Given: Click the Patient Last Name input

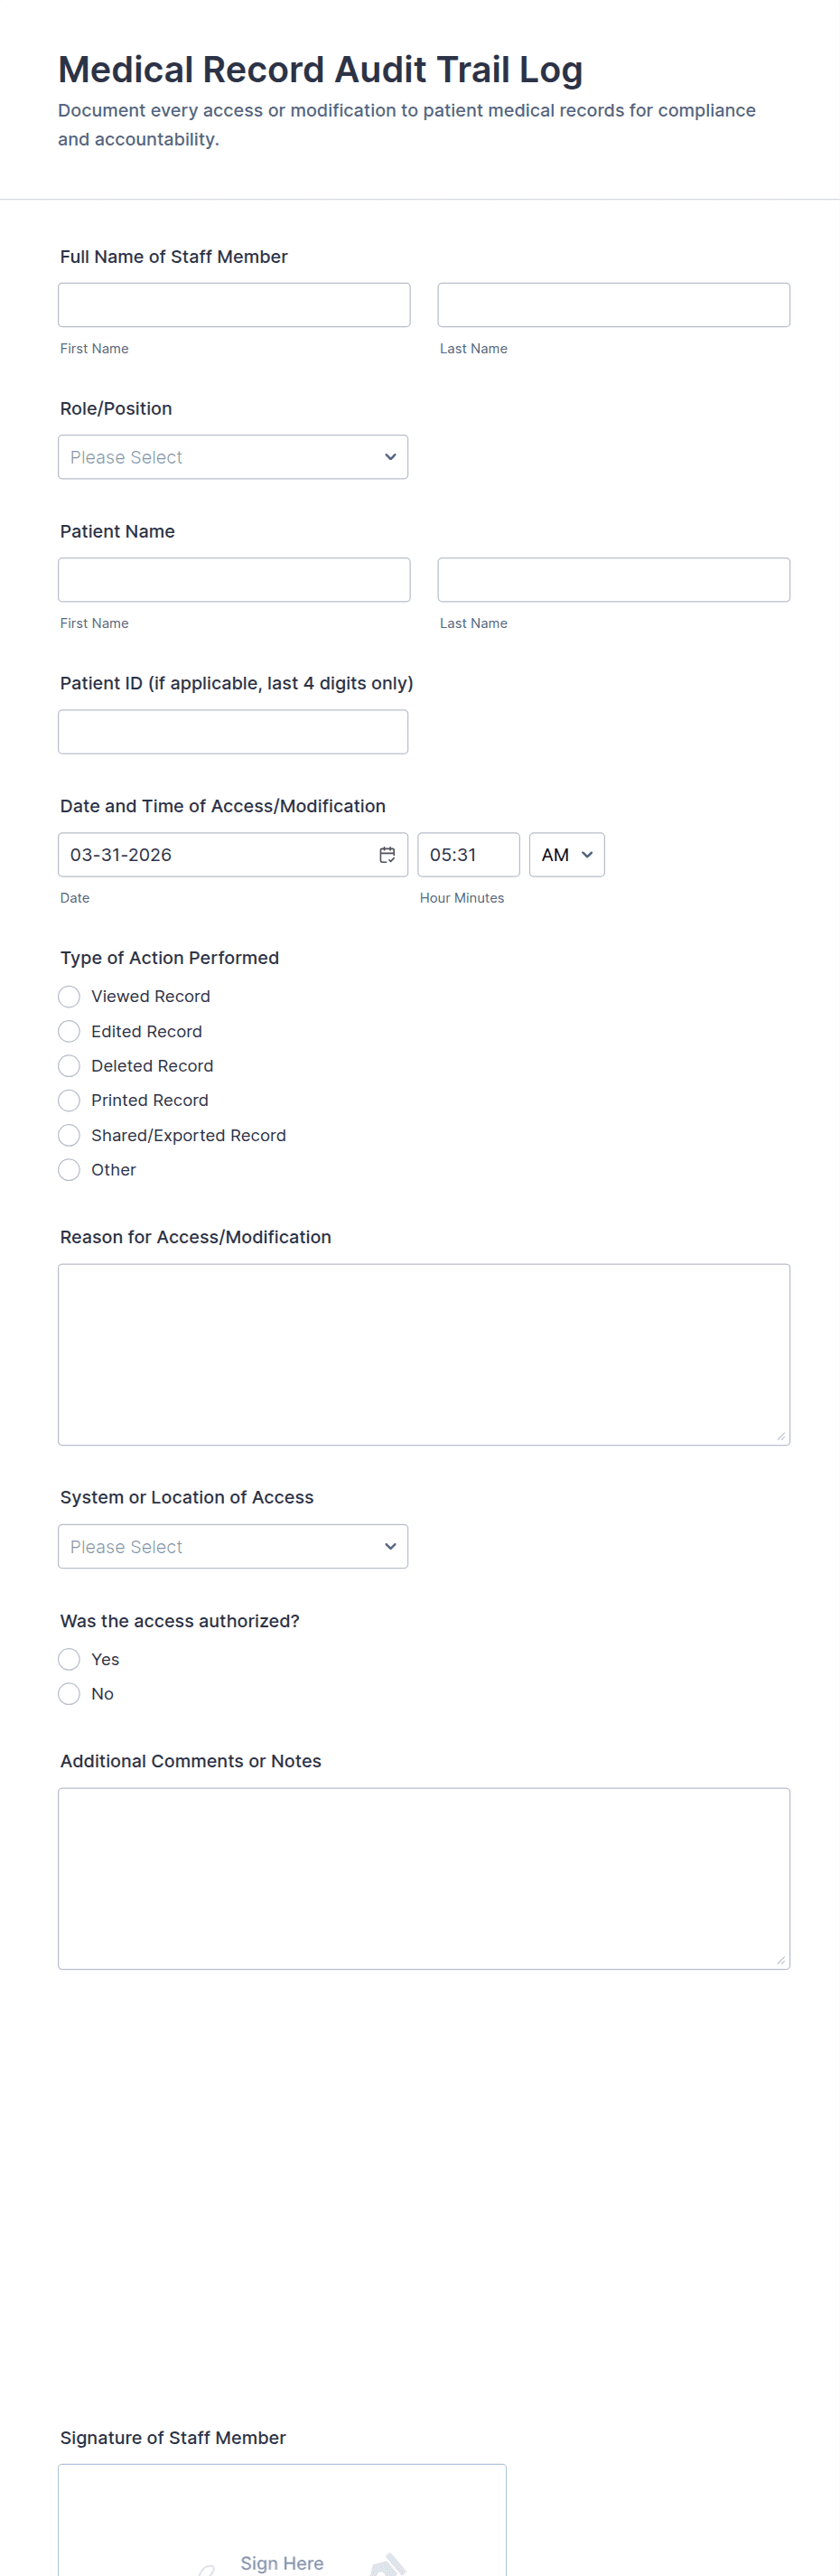Looking at the screenshot, I should [613, 580].
